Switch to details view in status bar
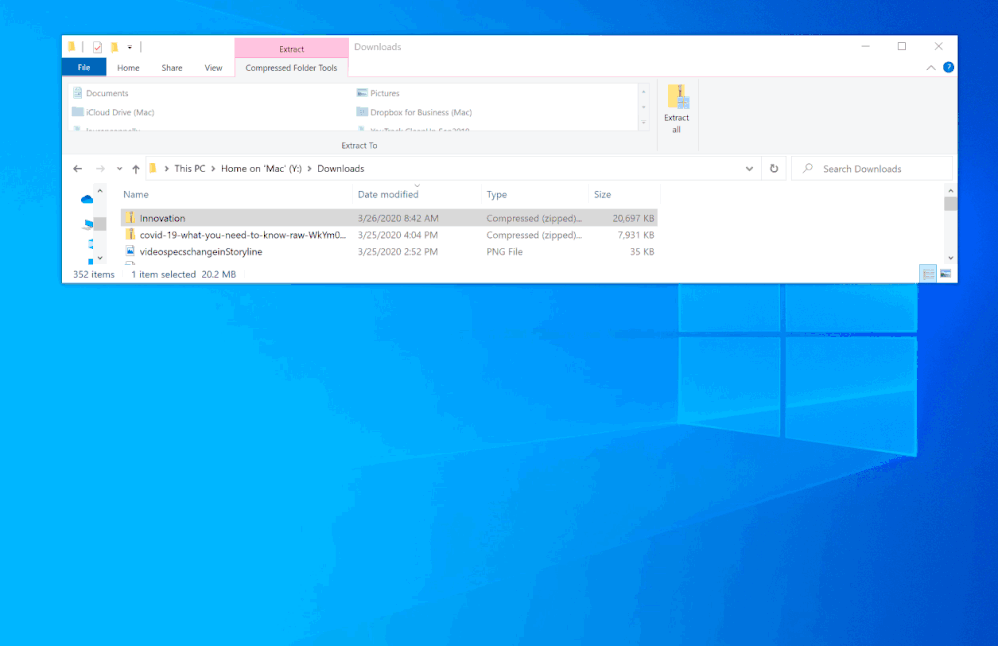The width and height of the screenshot is (998, 646). tap(928, 274)
